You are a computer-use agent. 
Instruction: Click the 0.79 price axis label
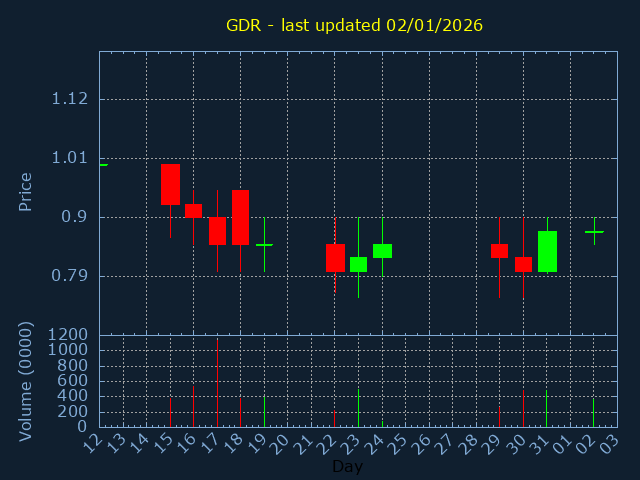pos(69,276)
